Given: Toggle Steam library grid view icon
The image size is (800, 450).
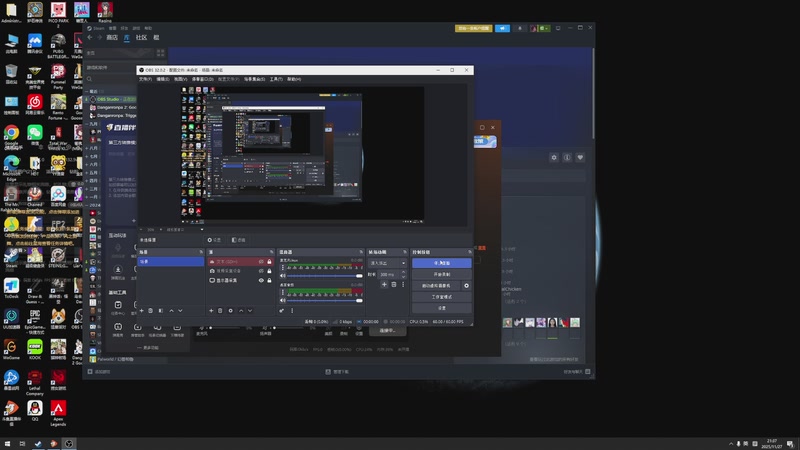Looking at the screenshot, I should 161,53.
